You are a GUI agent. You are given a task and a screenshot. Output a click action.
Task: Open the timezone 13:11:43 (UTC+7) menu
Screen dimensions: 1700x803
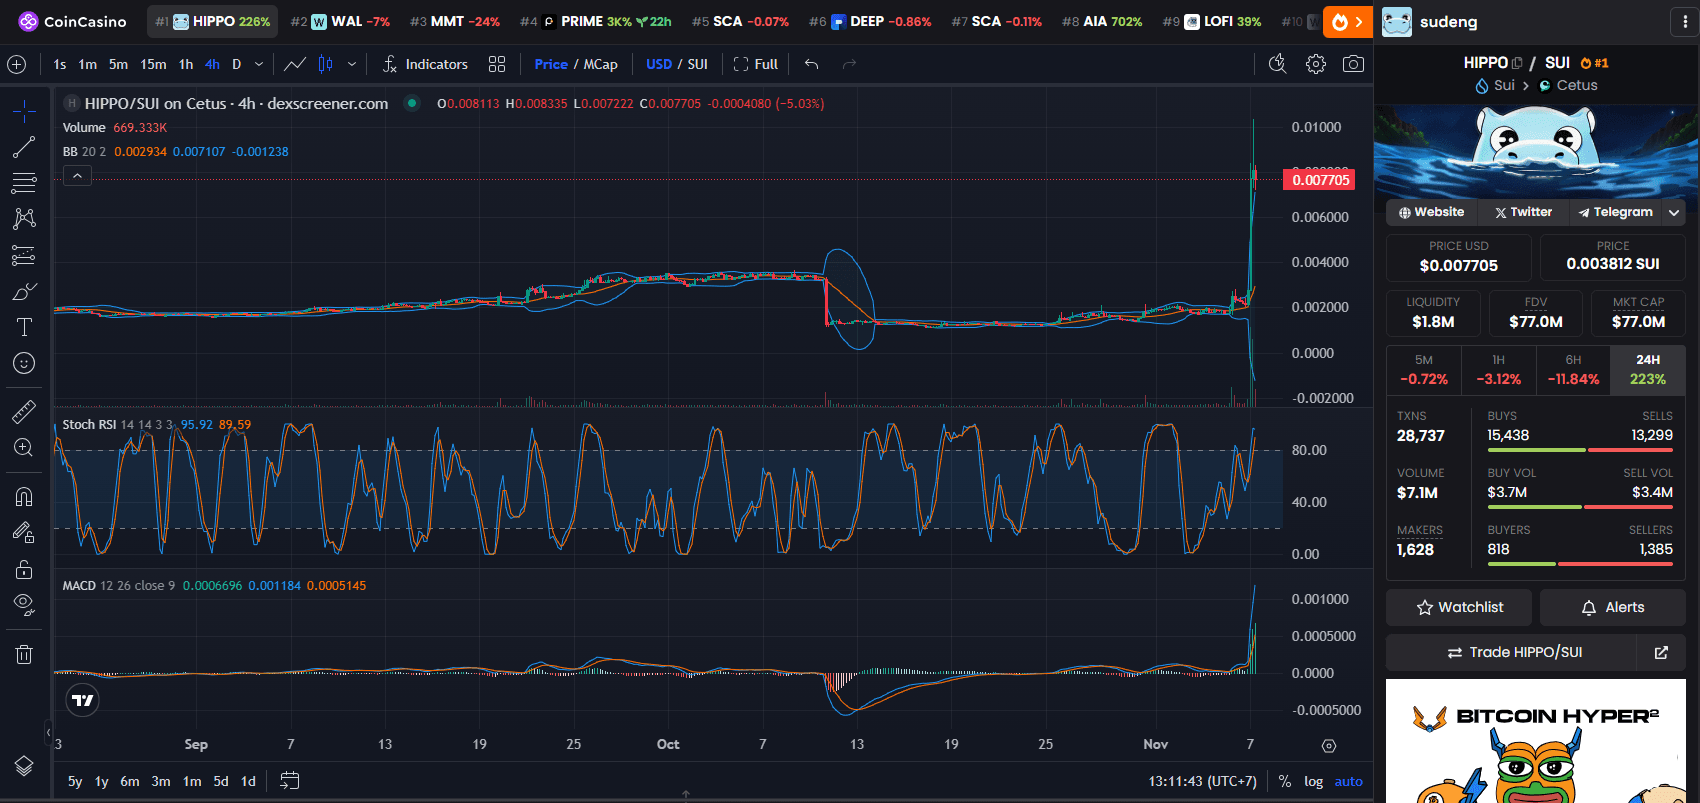pos(1202,781)
